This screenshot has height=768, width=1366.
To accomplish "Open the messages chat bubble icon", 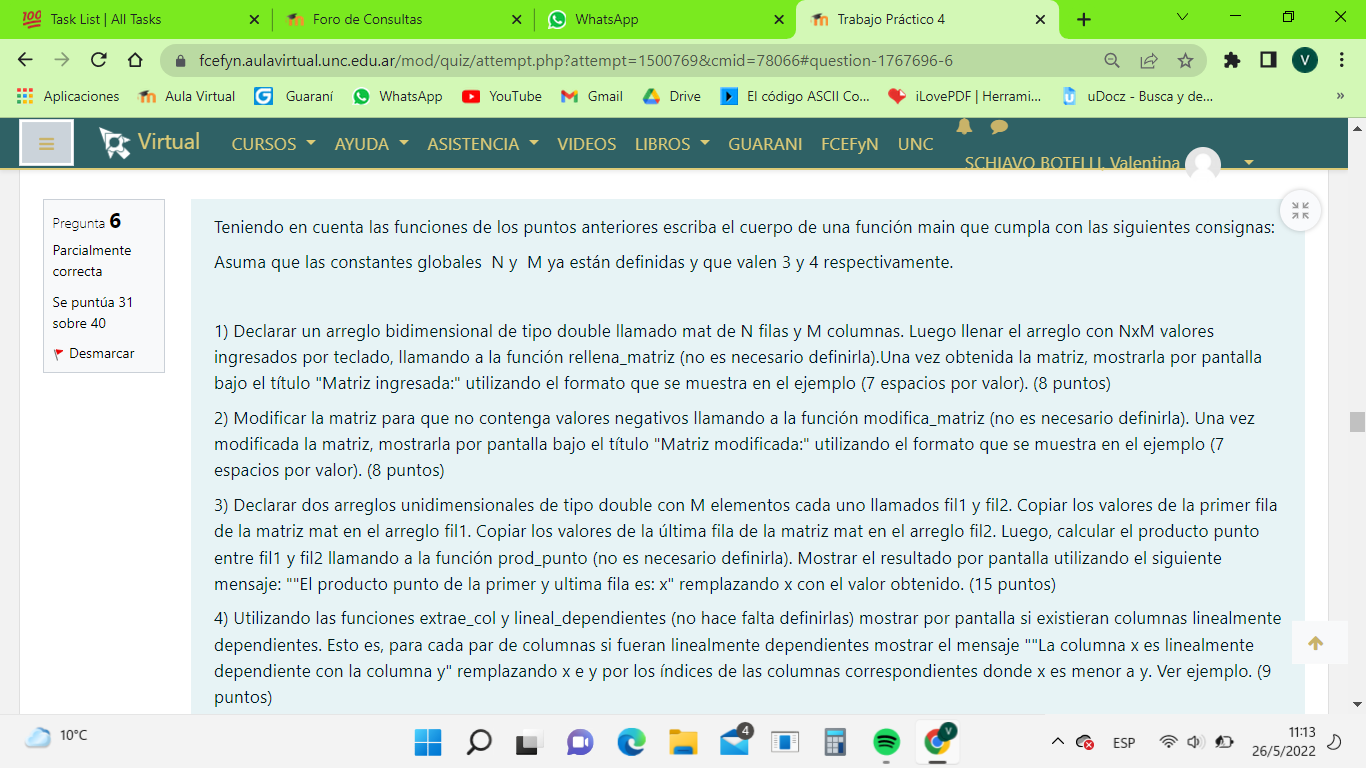I will (x=998, y=127).
